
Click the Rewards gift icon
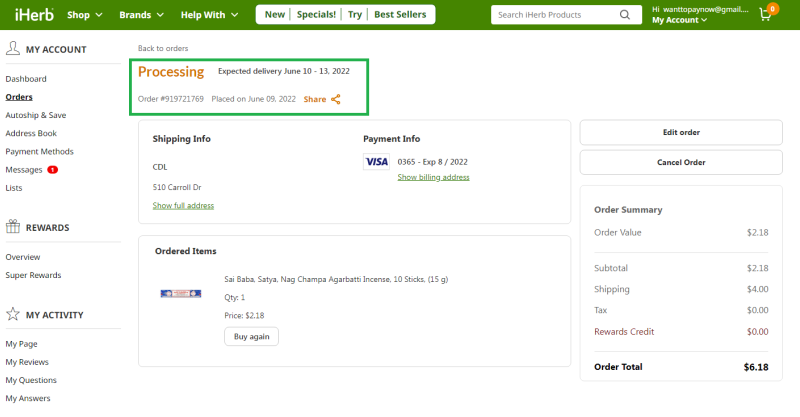13,227
